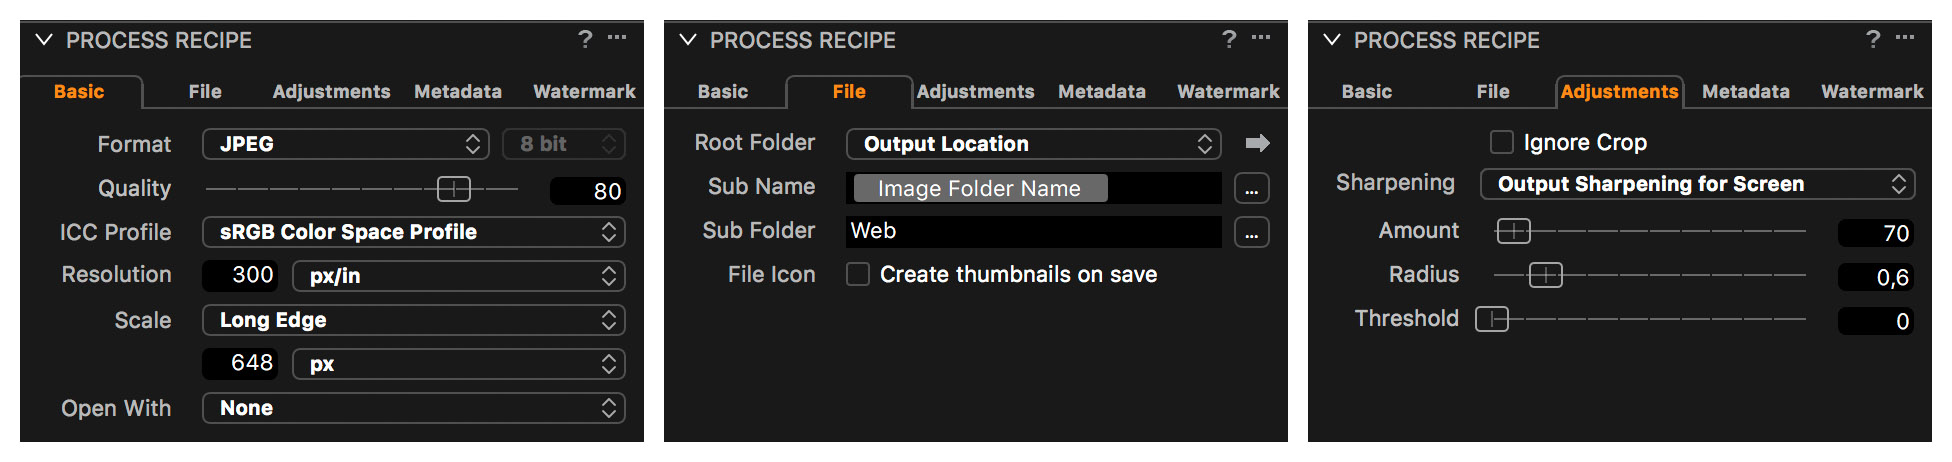The width and height of the screenshot is (1952, 462).
Task: Click the arrow icon next to Output Location
Action: click(1257, 143)
